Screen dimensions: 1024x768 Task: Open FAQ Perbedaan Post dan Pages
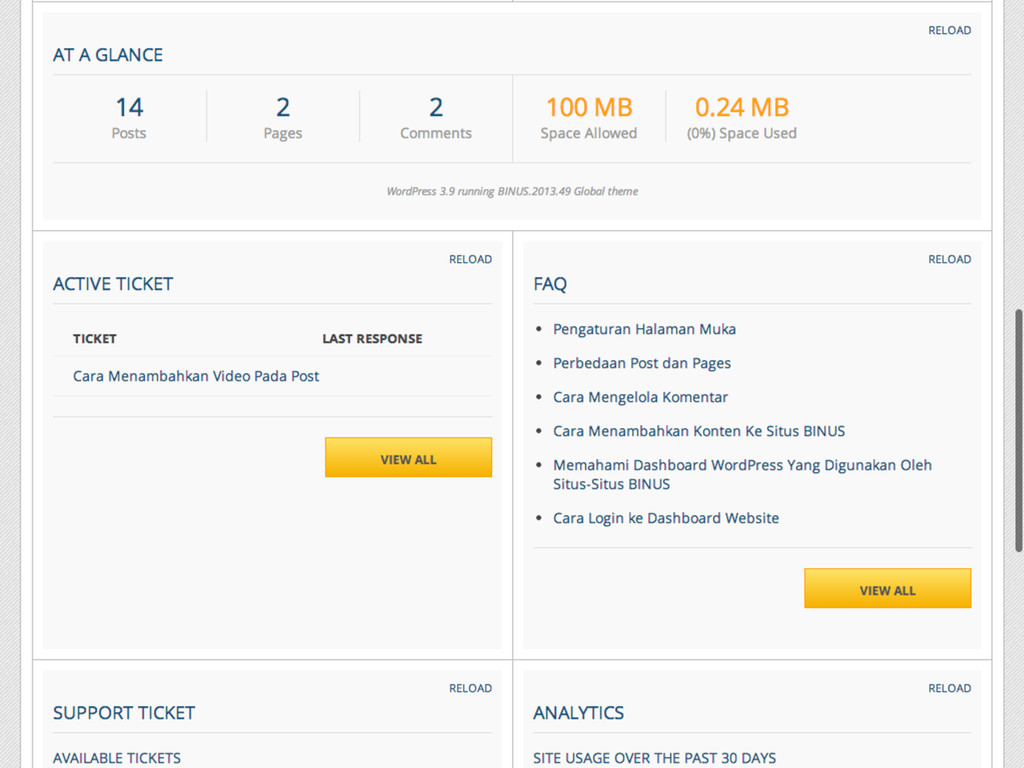[642, 363]
